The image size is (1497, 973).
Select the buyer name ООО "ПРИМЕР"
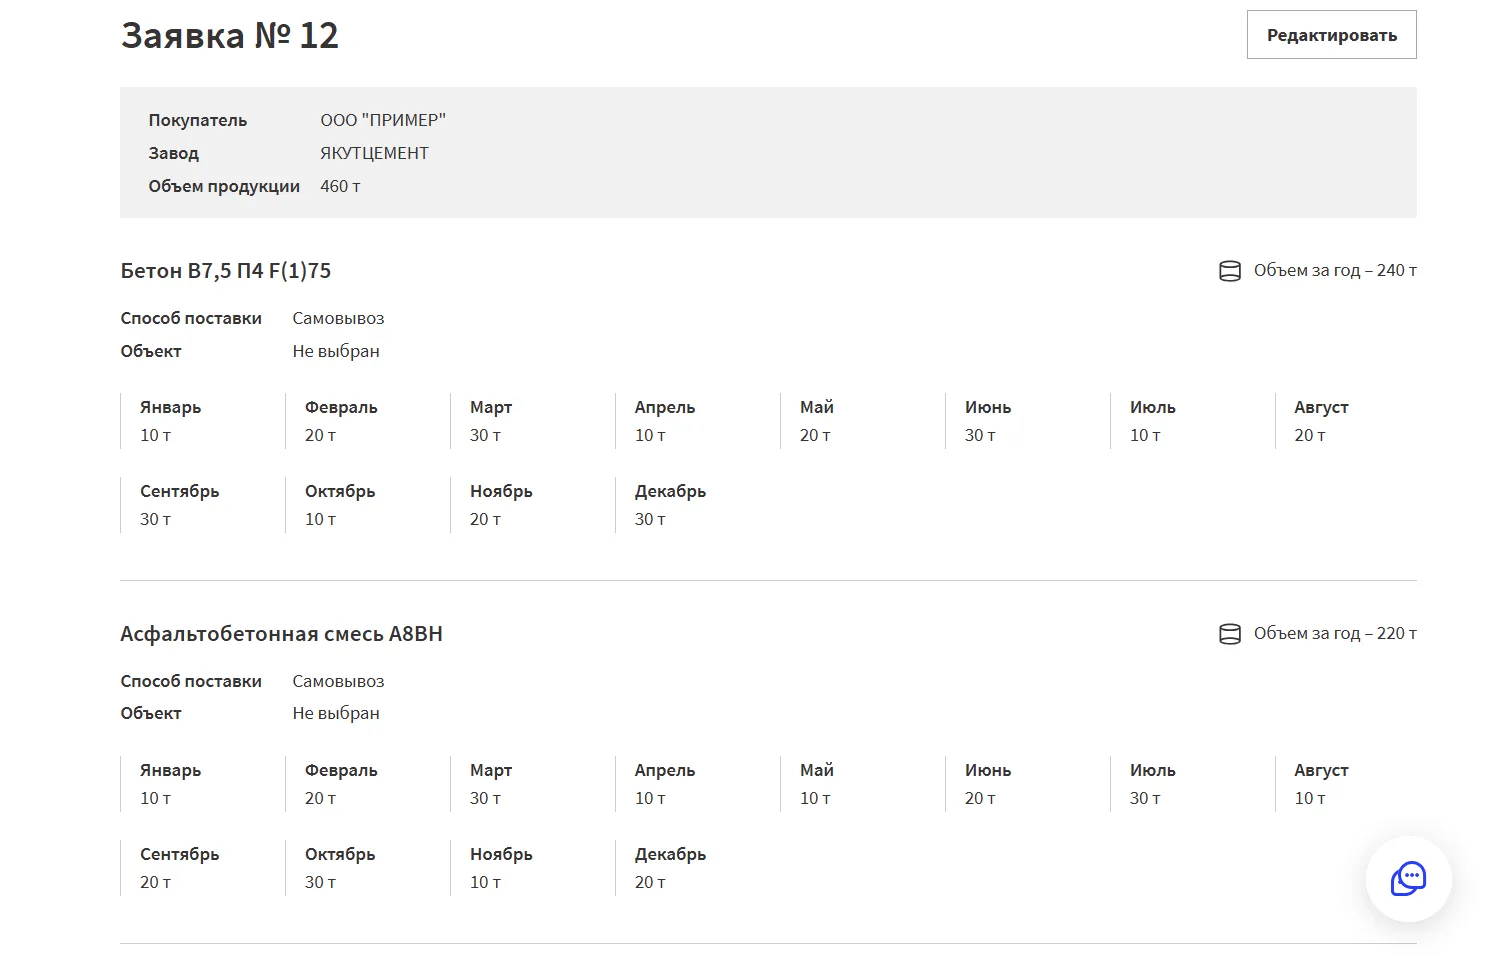point(383,120)
